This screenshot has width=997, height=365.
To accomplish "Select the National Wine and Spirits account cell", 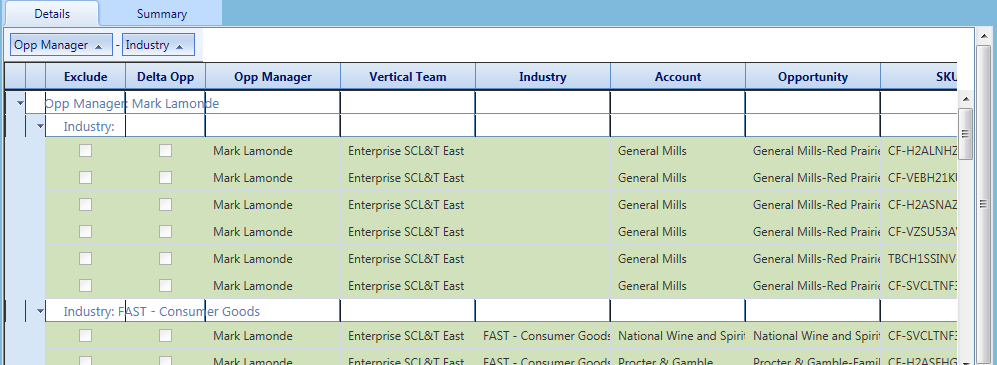I will click(678, 336).
